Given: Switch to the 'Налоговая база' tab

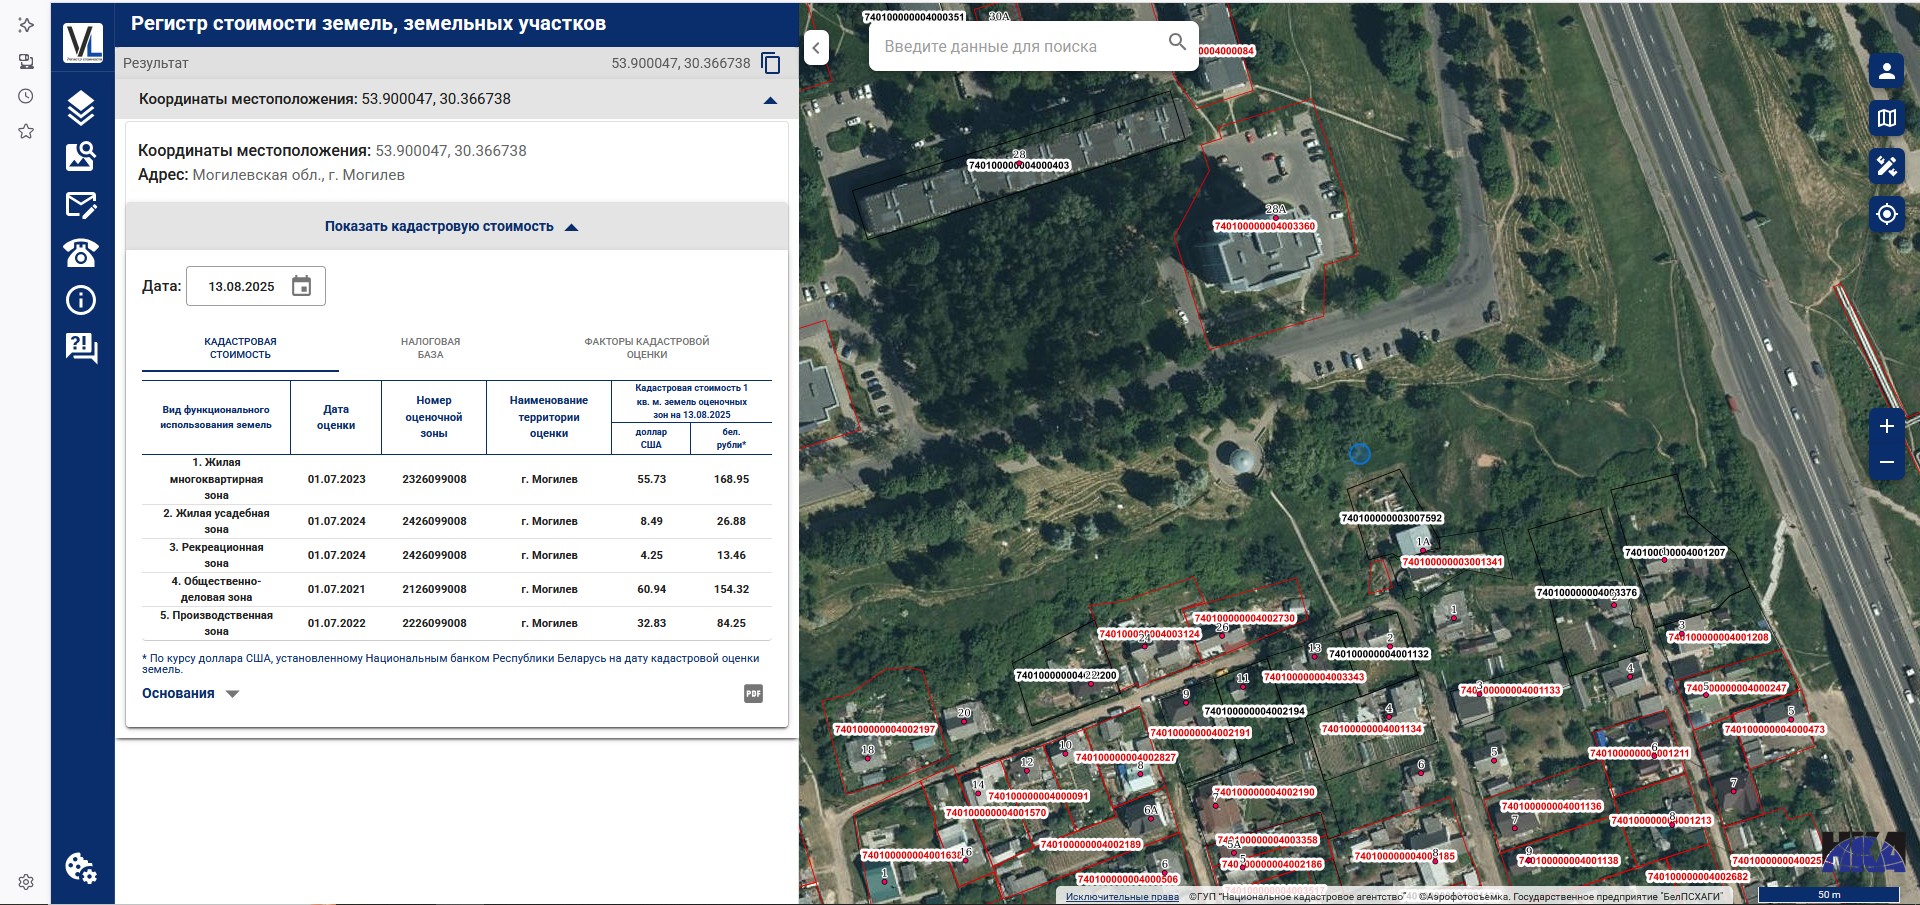Looking at the screenshot, I should (x=430, y=348).
